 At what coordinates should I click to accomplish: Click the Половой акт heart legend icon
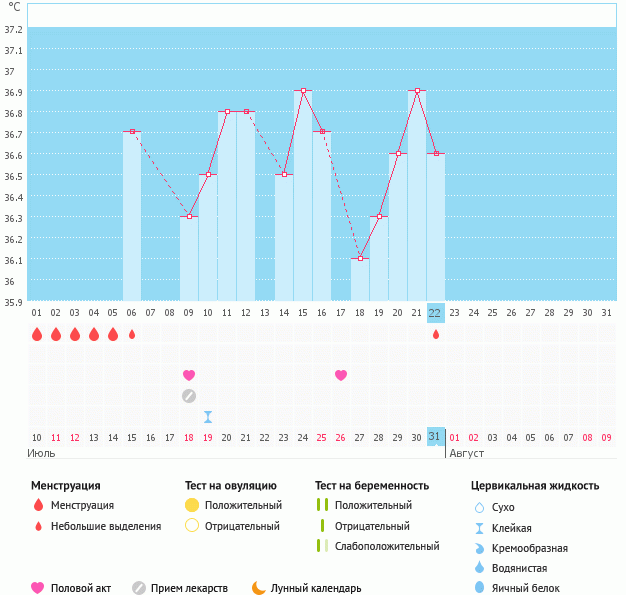click(x=38, y=588)
